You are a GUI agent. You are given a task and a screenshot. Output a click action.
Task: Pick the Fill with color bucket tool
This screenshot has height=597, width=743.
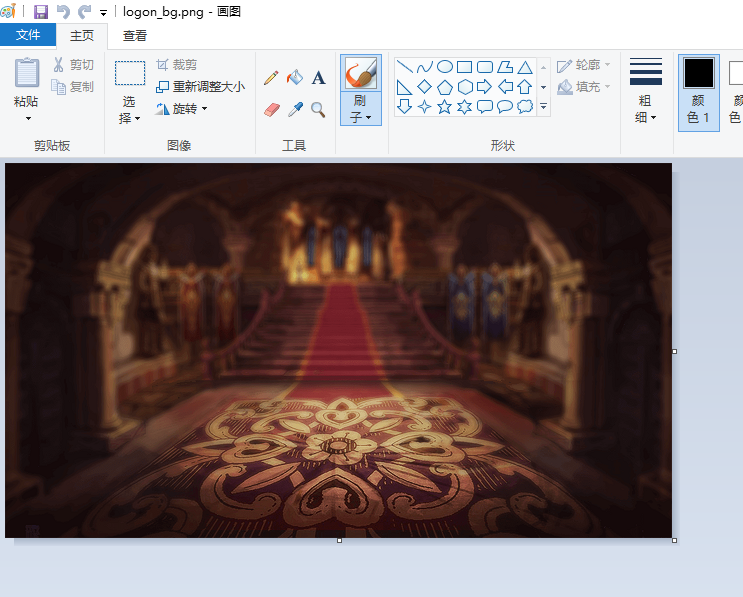point(294,78)
